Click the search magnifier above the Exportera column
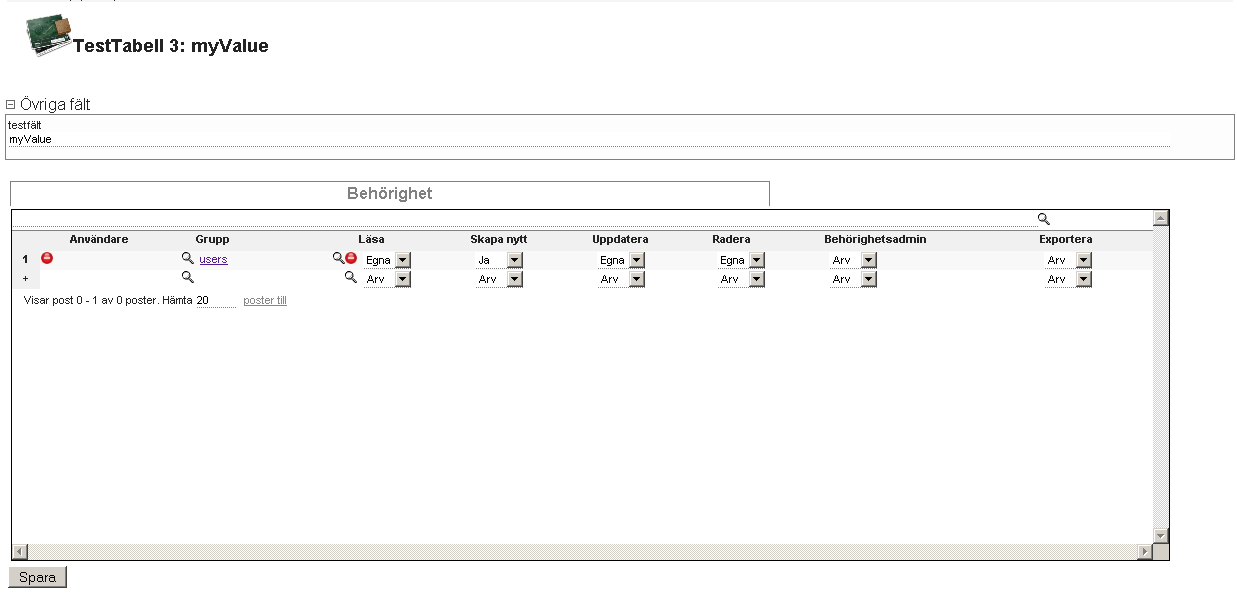Screen dimensions: 1237x593 [1044, 219]
